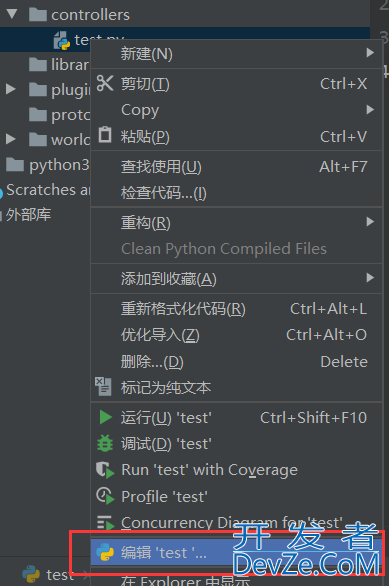Open the 新建(N) submenu arrow
389x586 pixels.
click(x=370, y=53)
